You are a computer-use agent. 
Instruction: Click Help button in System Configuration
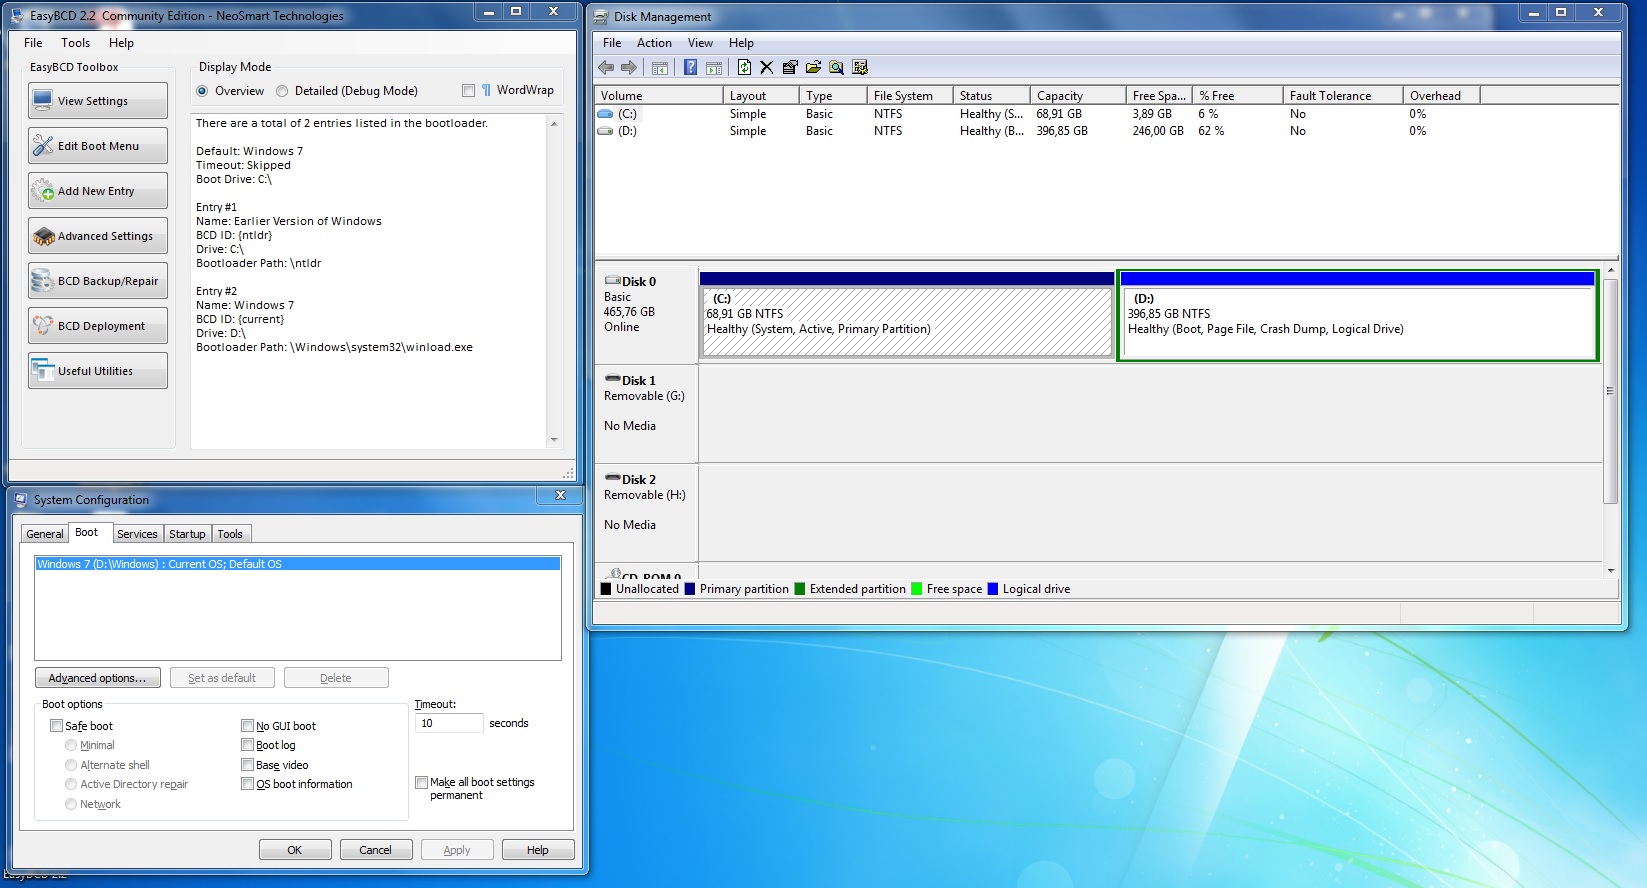(x=538, y=850)
